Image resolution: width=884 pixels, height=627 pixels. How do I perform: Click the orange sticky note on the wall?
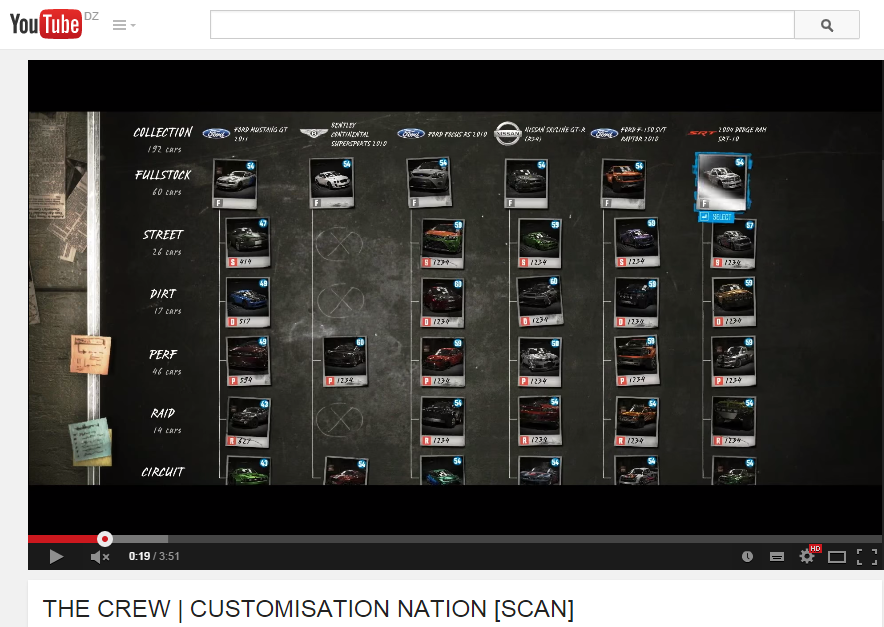tap(91, 355)
